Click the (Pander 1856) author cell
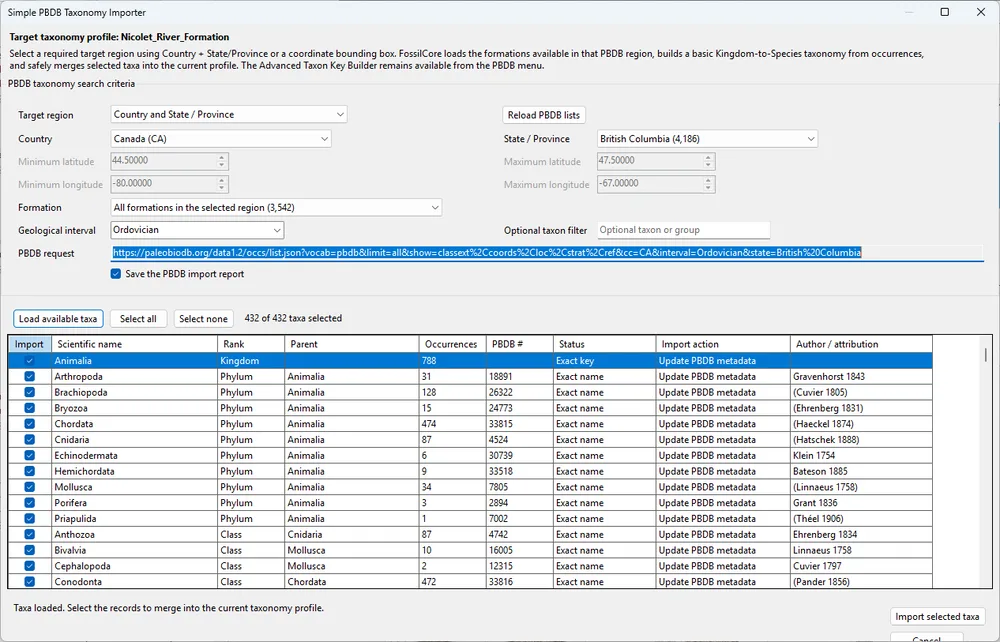Viewport: 1000px width, 642px height. (861, 581)
